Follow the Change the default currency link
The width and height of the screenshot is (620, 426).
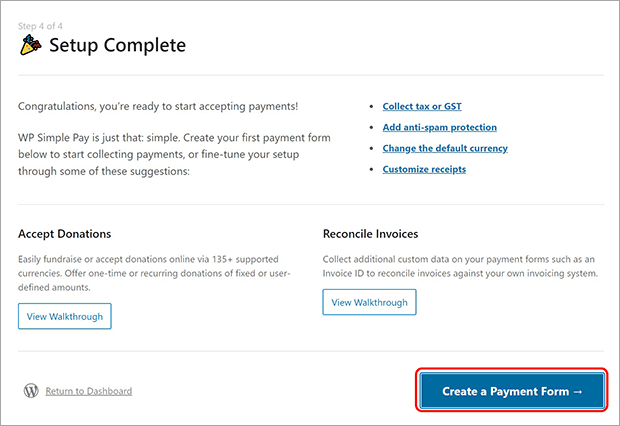(445, 148)
